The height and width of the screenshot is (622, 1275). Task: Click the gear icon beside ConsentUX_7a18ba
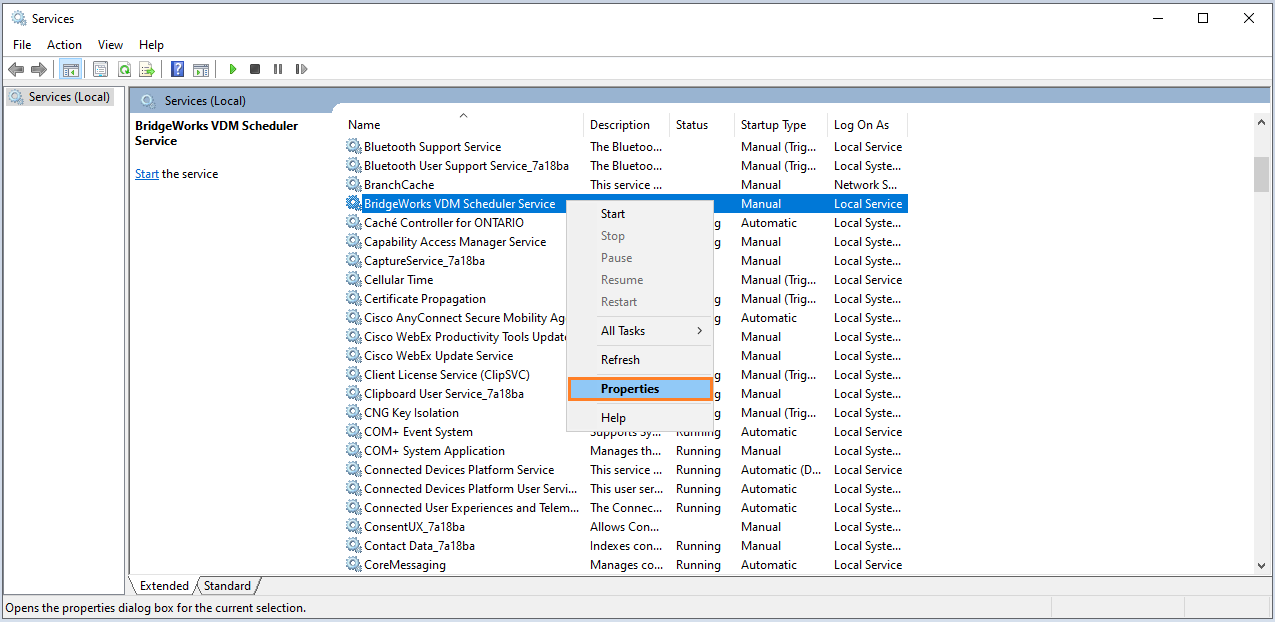pos(354,526)
